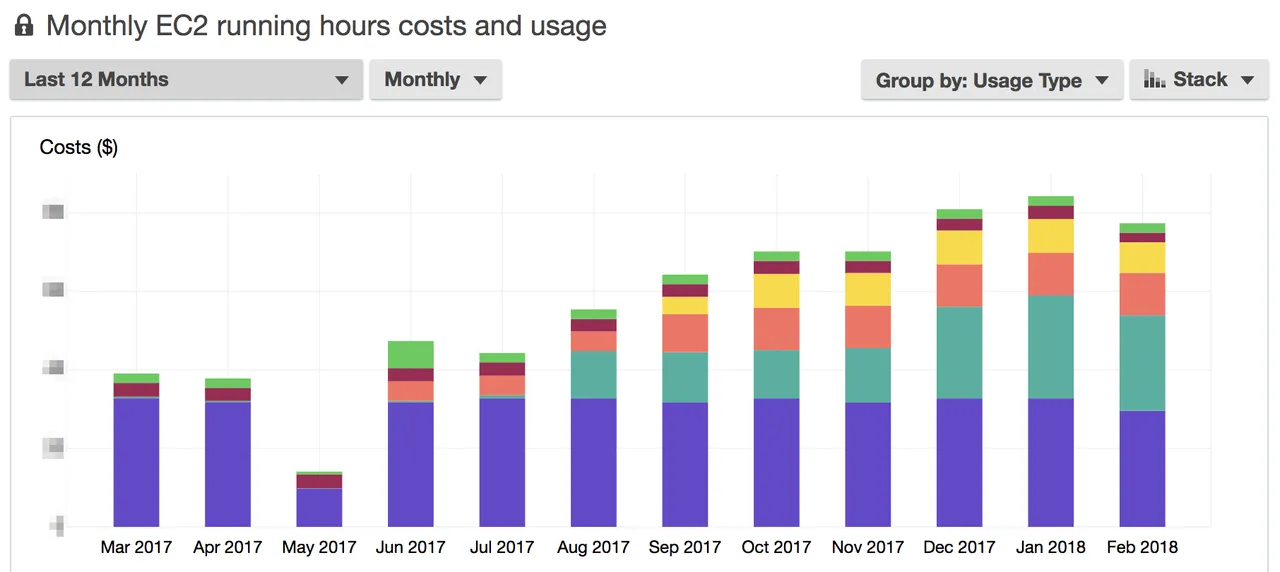Open the Monthly granularity dropdown
The image size is (1280, 572).
click(x=435, y=80)
